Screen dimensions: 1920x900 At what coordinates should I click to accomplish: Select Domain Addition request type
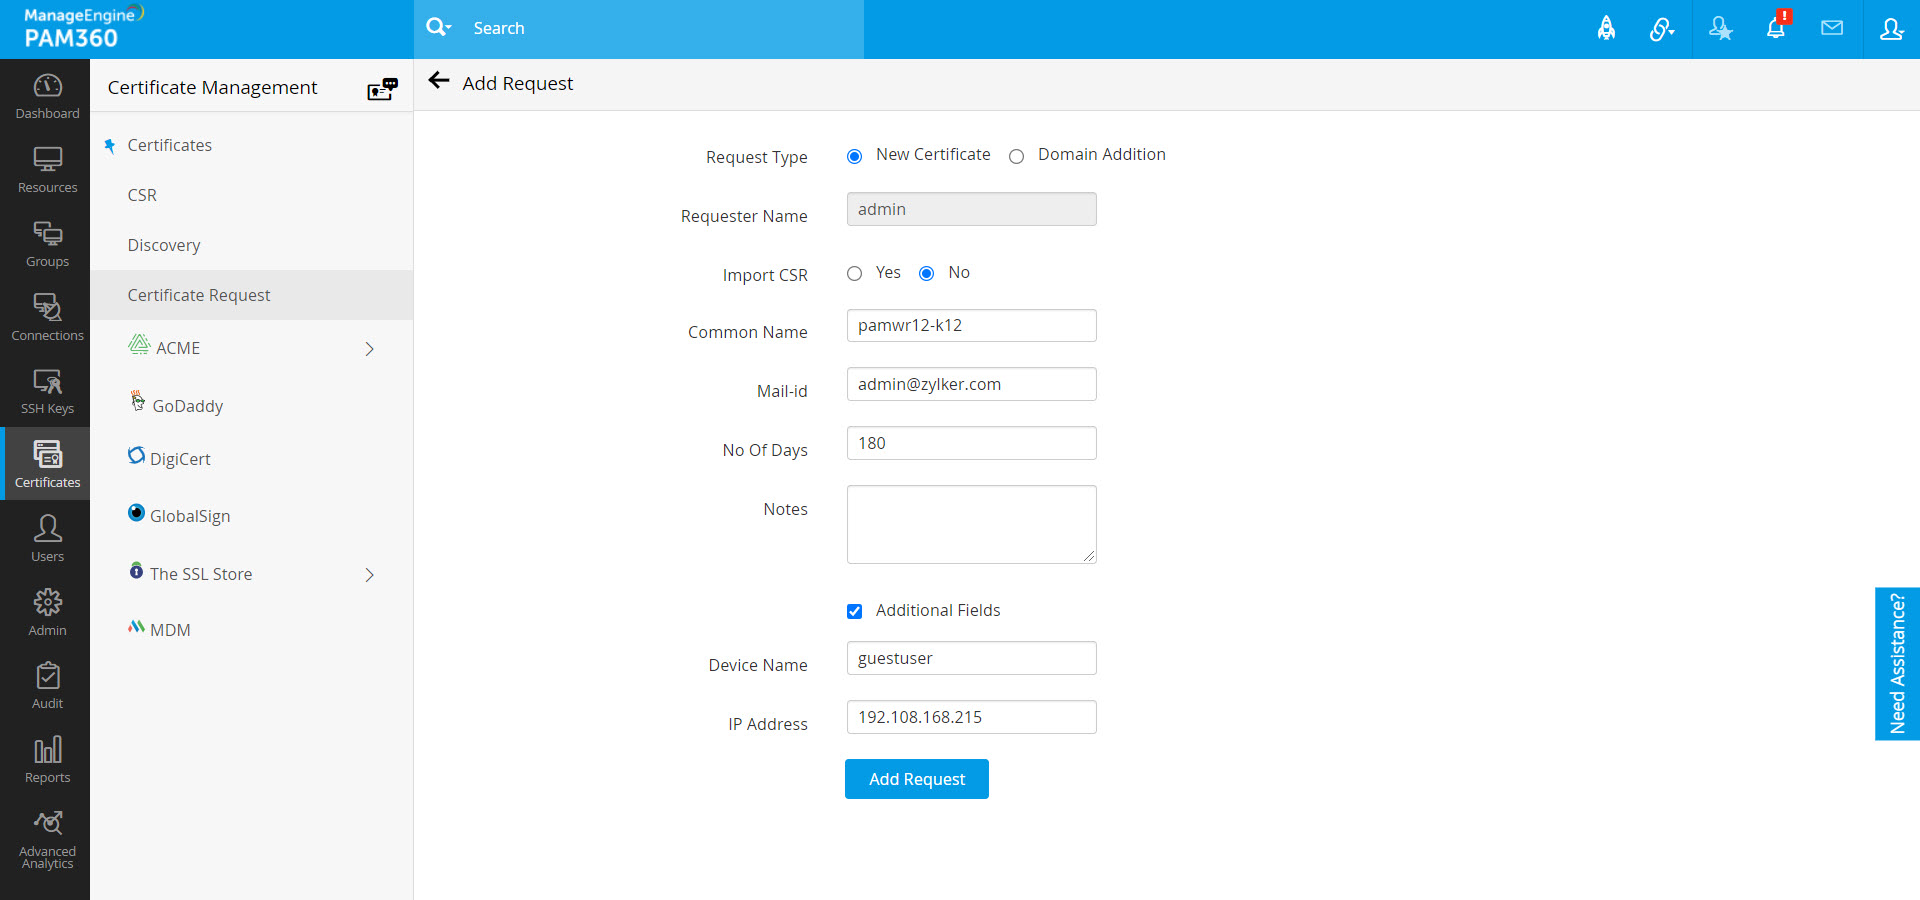[x=1016, y=156]
